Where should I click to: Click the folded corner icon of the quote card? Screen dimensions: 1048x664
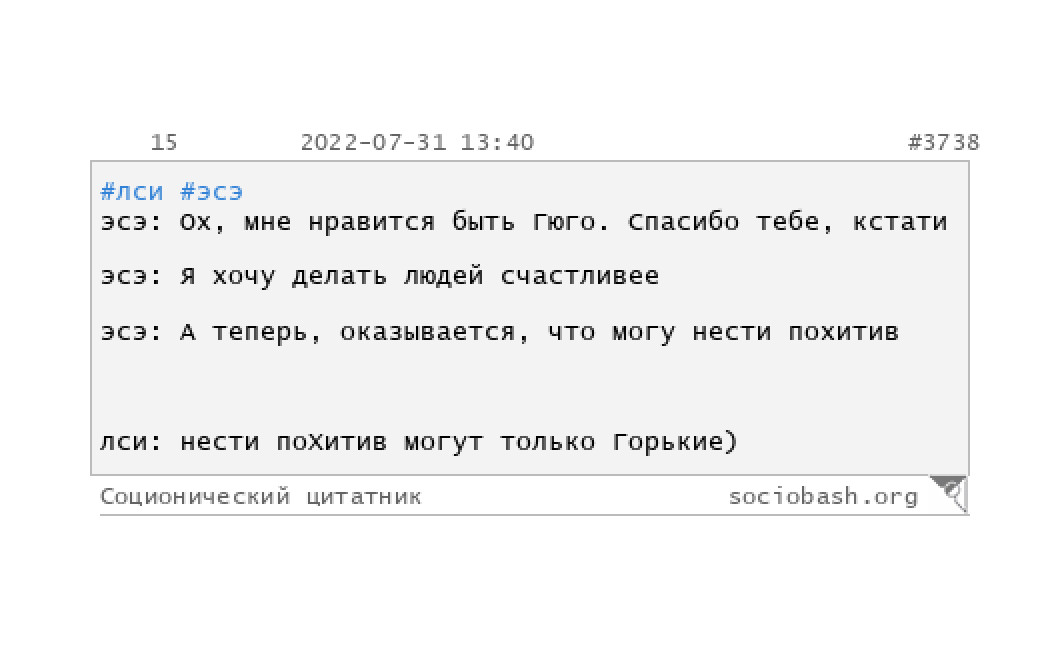point(949,493)
